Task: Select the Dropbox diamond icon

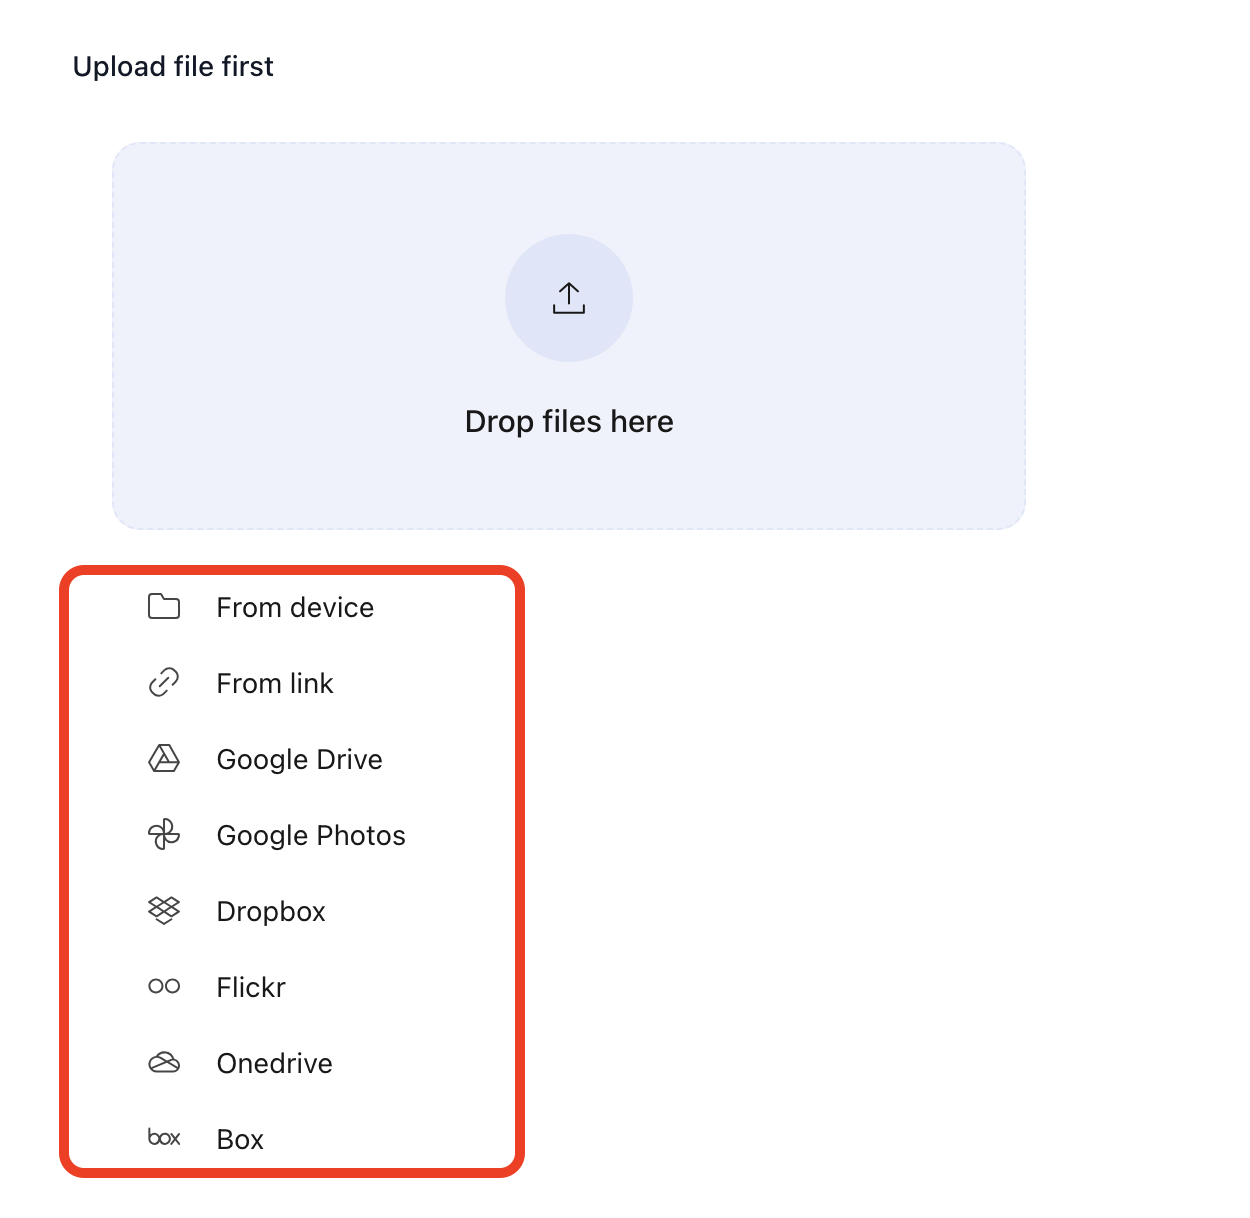Action: 163,910
